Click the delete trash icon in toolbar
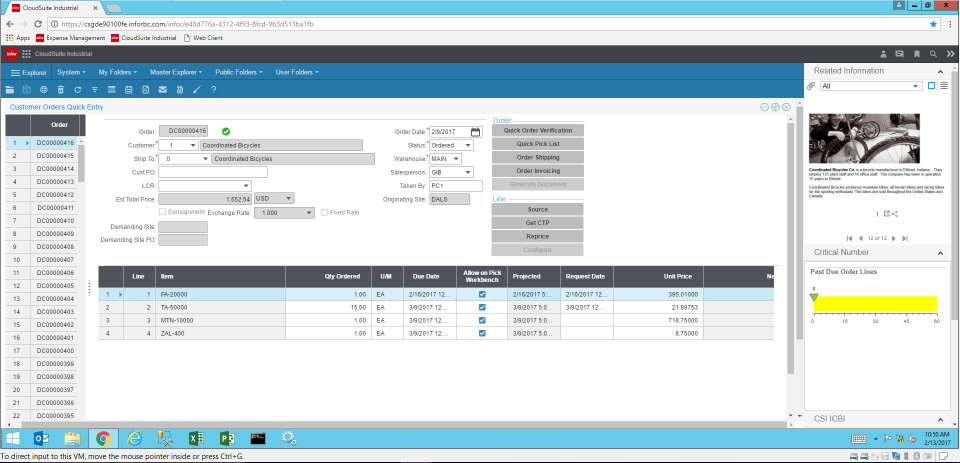The image size is (960, 463). click(x=61, y=90)
